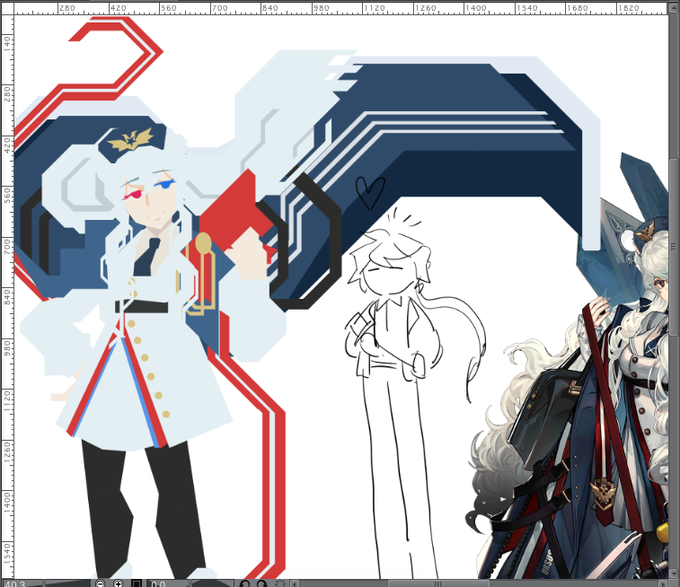Click the horizontal scrollbar right arrow
Viewport: 680px width, 587px height.
(664, 584)
